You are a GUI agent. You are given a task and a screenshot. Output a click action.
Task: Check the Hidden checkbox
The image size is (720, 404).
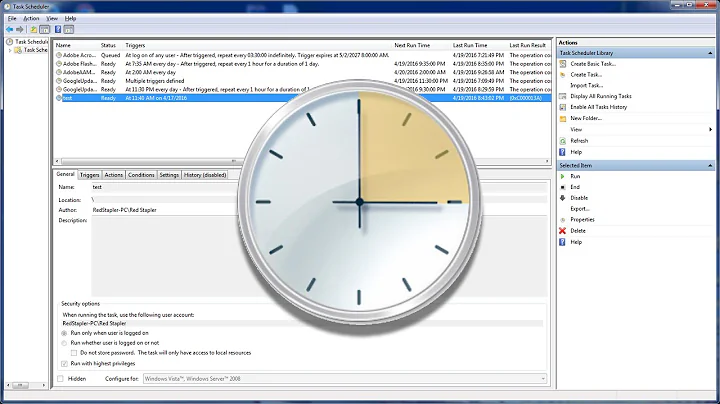[60, 379]
